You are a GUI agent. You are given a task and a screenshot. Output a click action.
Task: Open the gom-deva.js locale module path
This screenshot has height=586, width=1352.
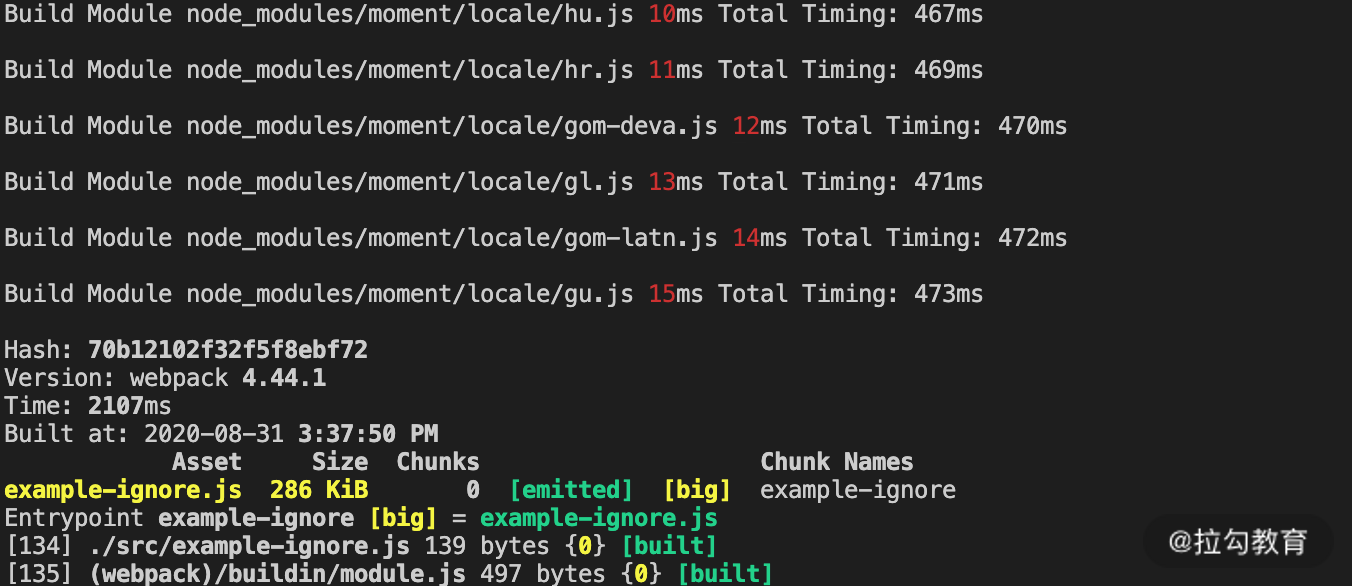[451, 126]
